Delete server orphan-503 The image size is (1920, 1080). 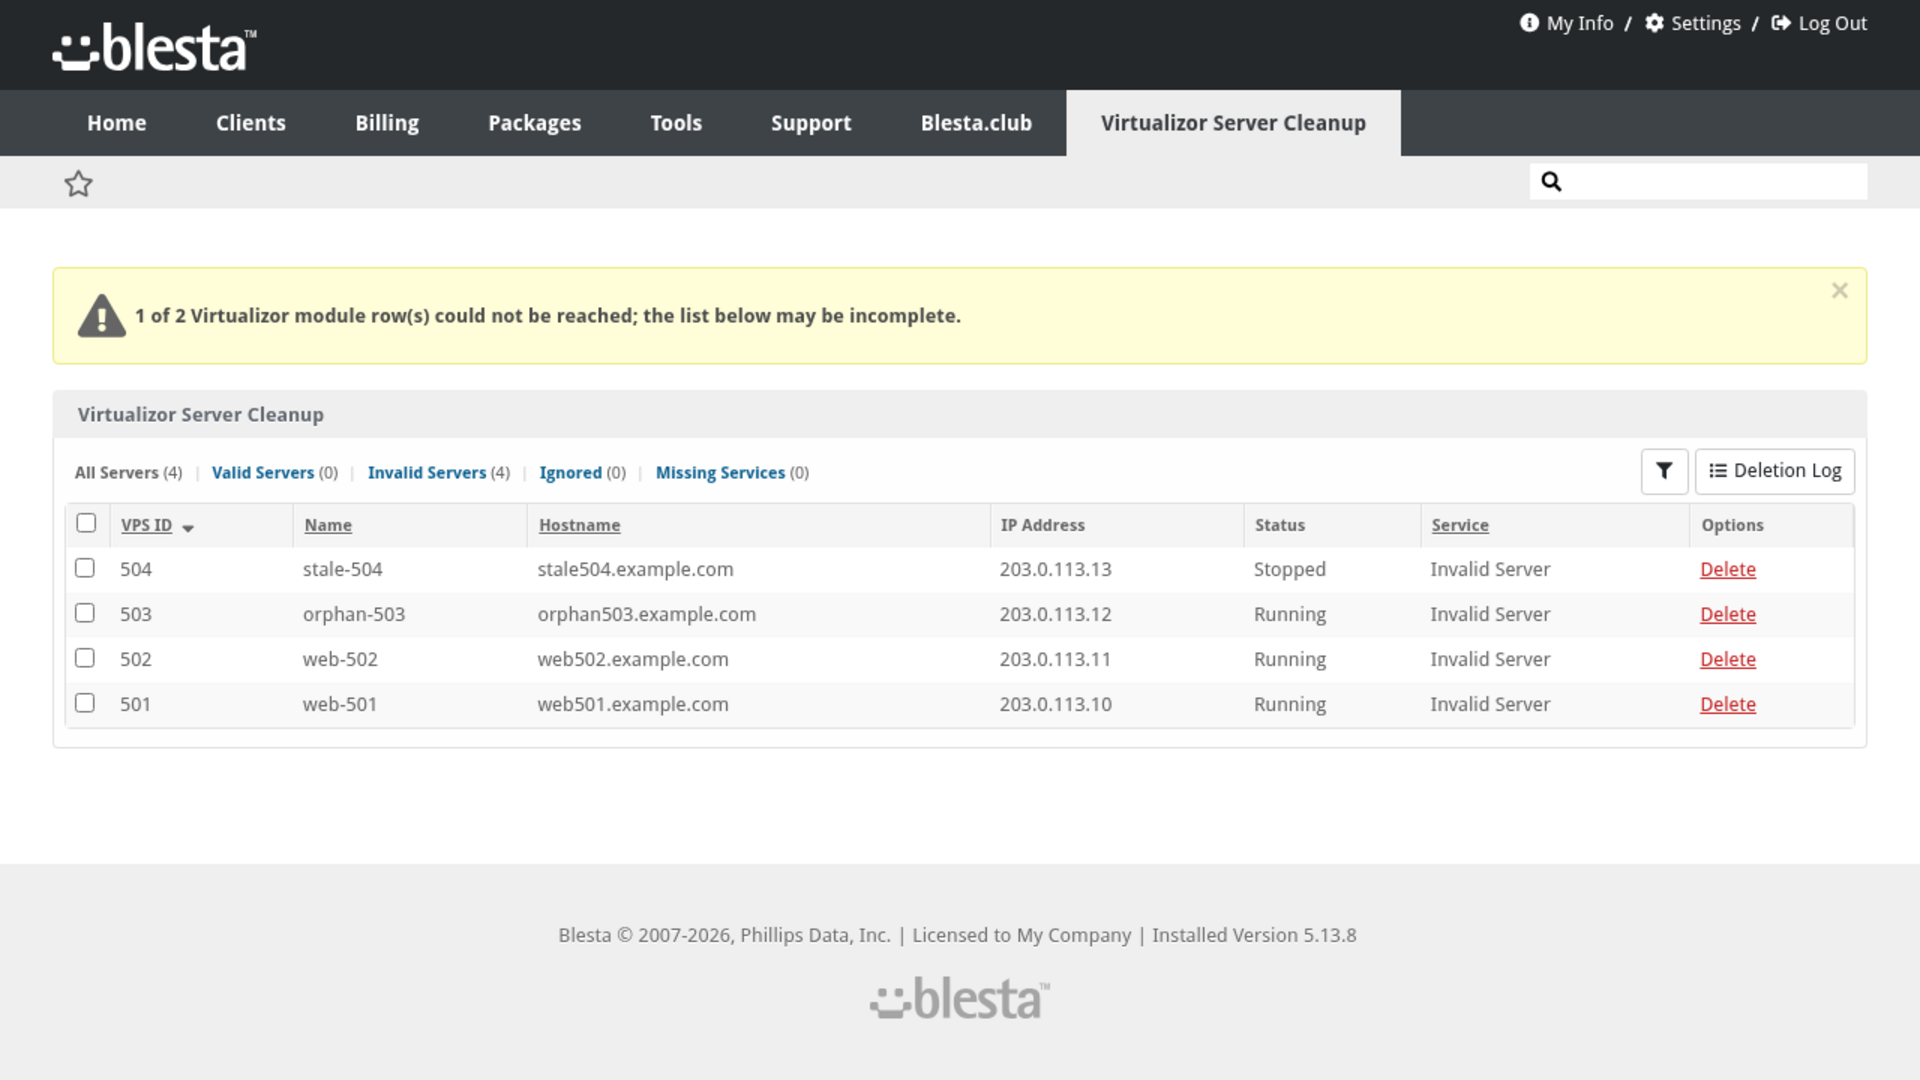(1727, 614)
